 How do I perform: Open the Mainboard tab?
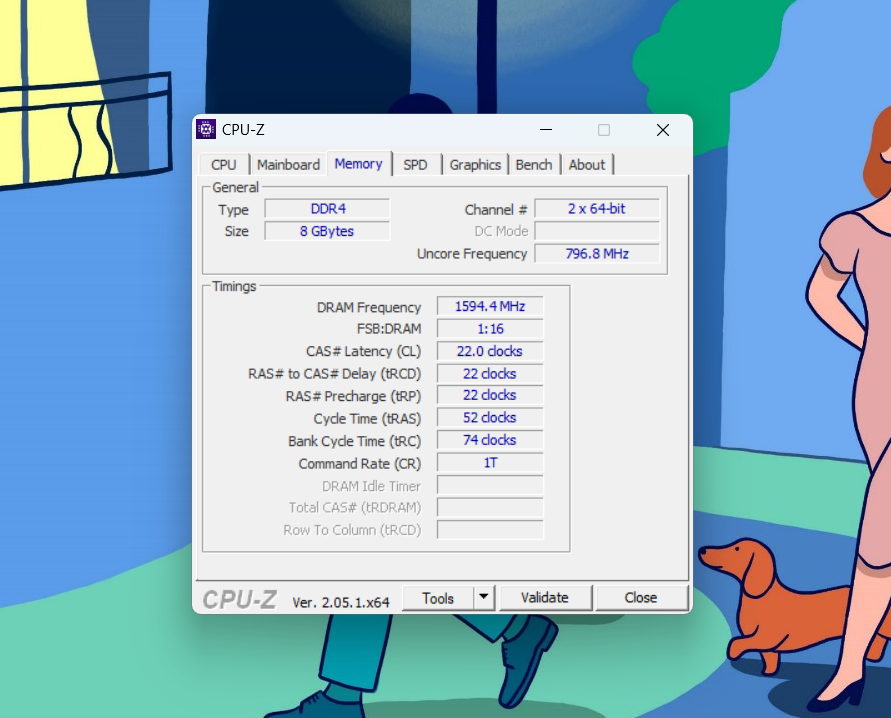tap(288, 165)
